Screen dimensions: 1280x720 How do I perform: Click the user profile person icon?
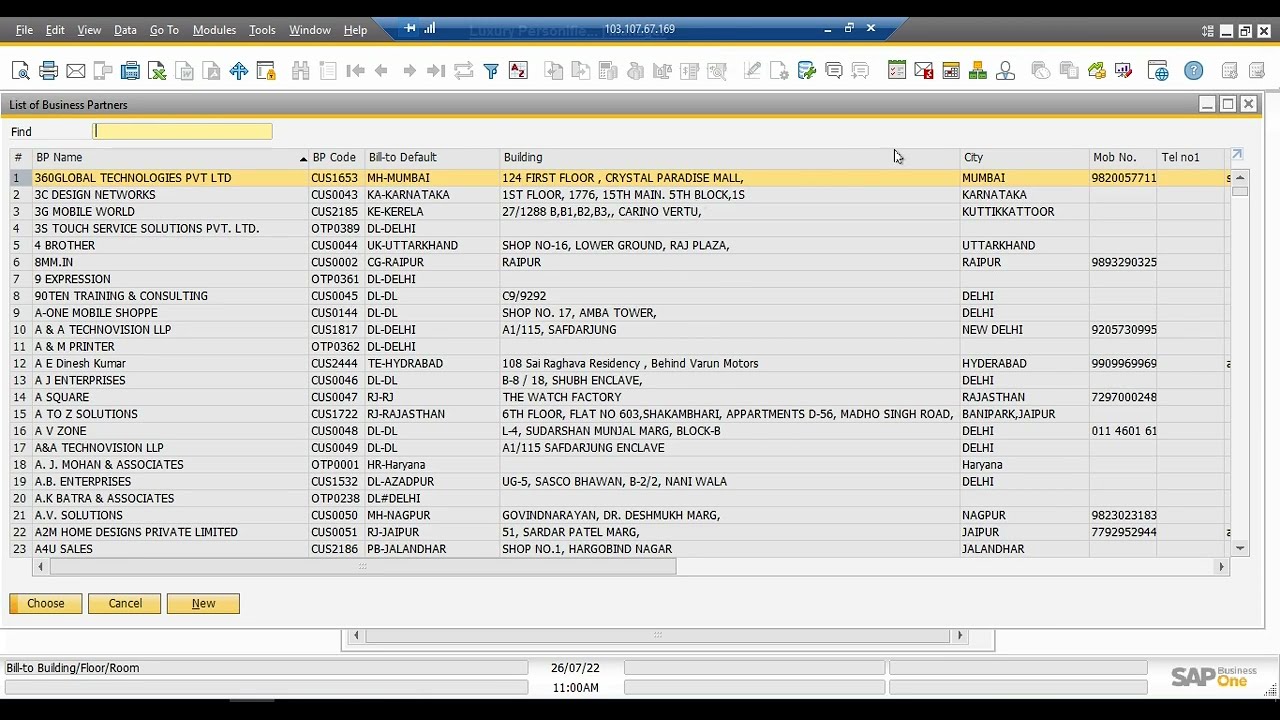(x=1006, y=71)
